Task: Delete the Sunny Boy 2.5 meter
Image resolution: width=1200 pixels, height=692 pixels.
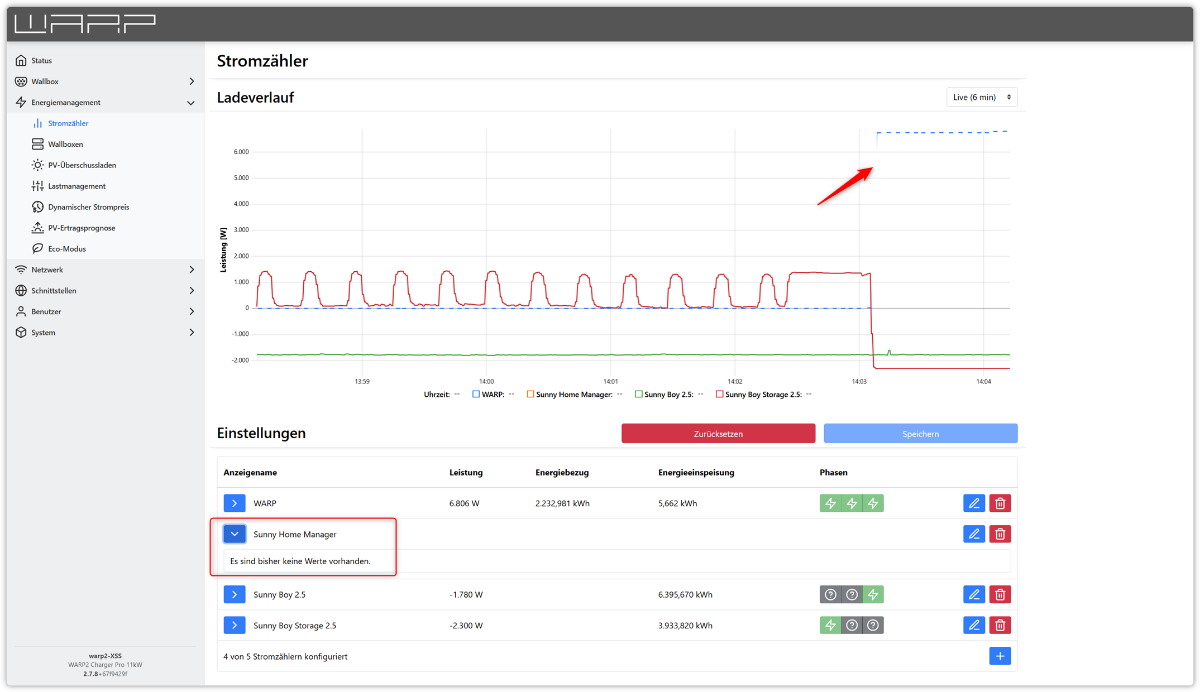Action: (x=1000, y=595)
